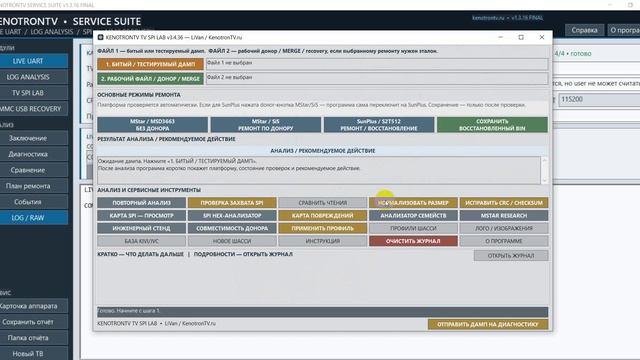Image resolution: width=640 pixels, height=360 pixels.
Task: Click 'ОТПРАВИТЬ ДАМП НА ДИАГНОСТИКУ'
Action: coord(488,324)
